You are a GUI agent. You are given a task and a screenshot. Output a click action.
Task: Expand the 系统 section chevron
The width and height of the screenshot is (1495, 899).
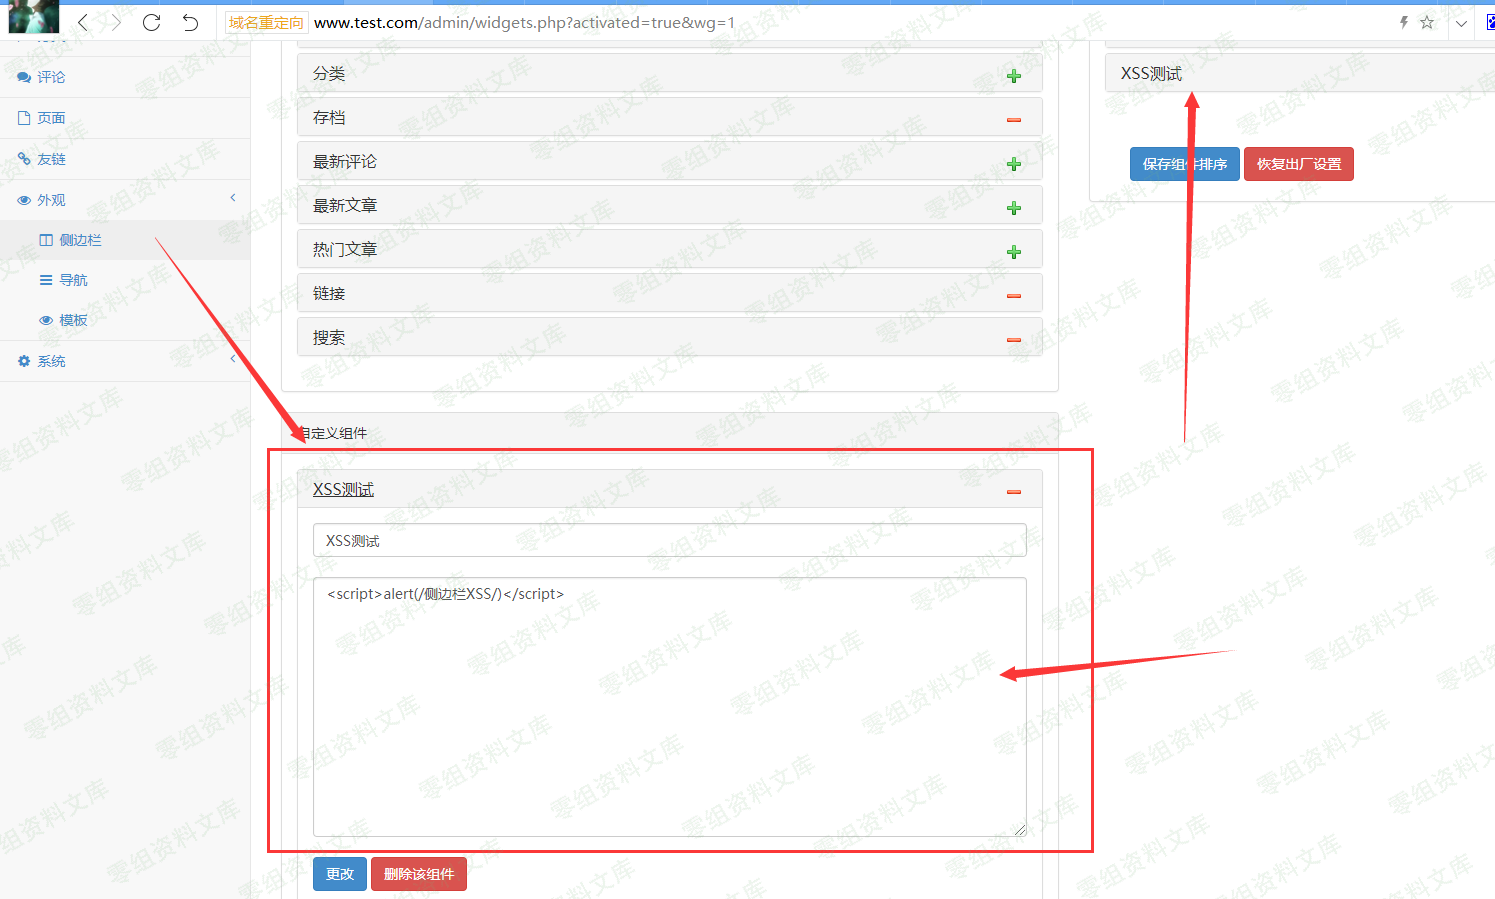232,359
